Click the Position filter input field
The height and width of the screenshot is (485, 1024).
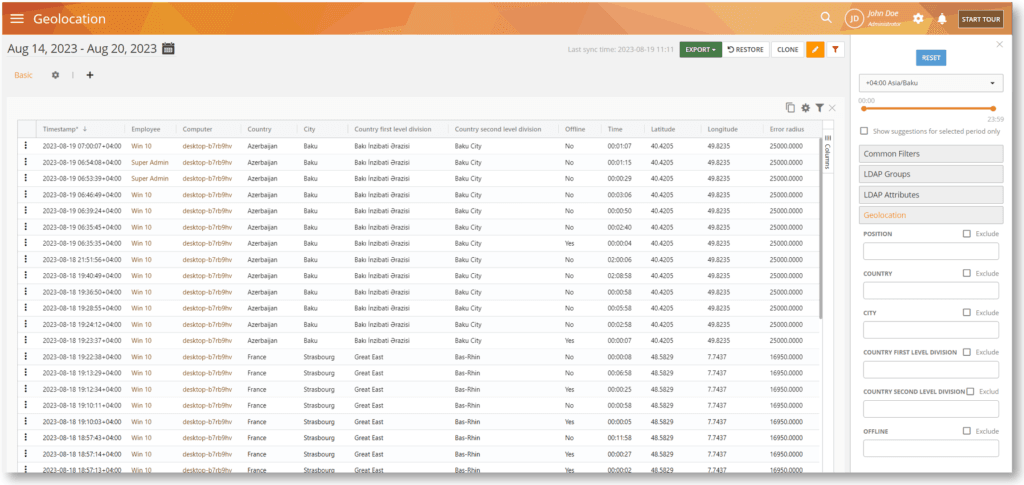[x=931, y=251]
